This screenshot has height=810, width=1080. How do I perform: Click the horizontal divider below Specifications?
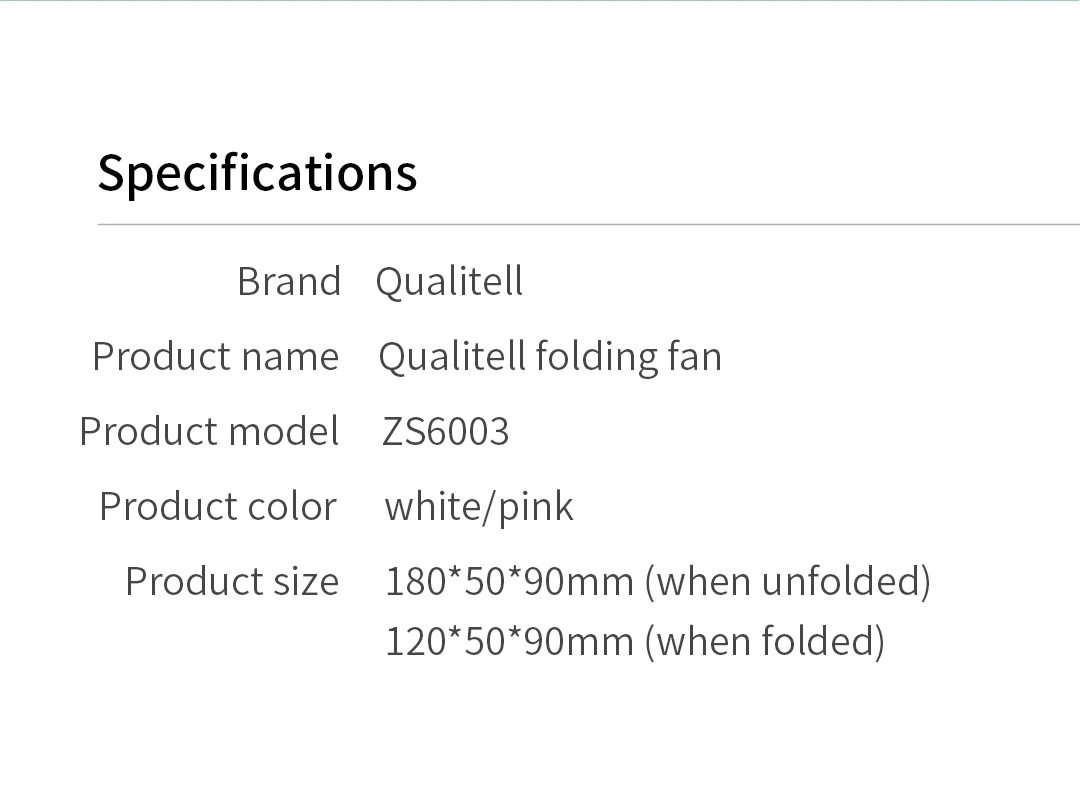pyautogui.click(x=589, y=224)
